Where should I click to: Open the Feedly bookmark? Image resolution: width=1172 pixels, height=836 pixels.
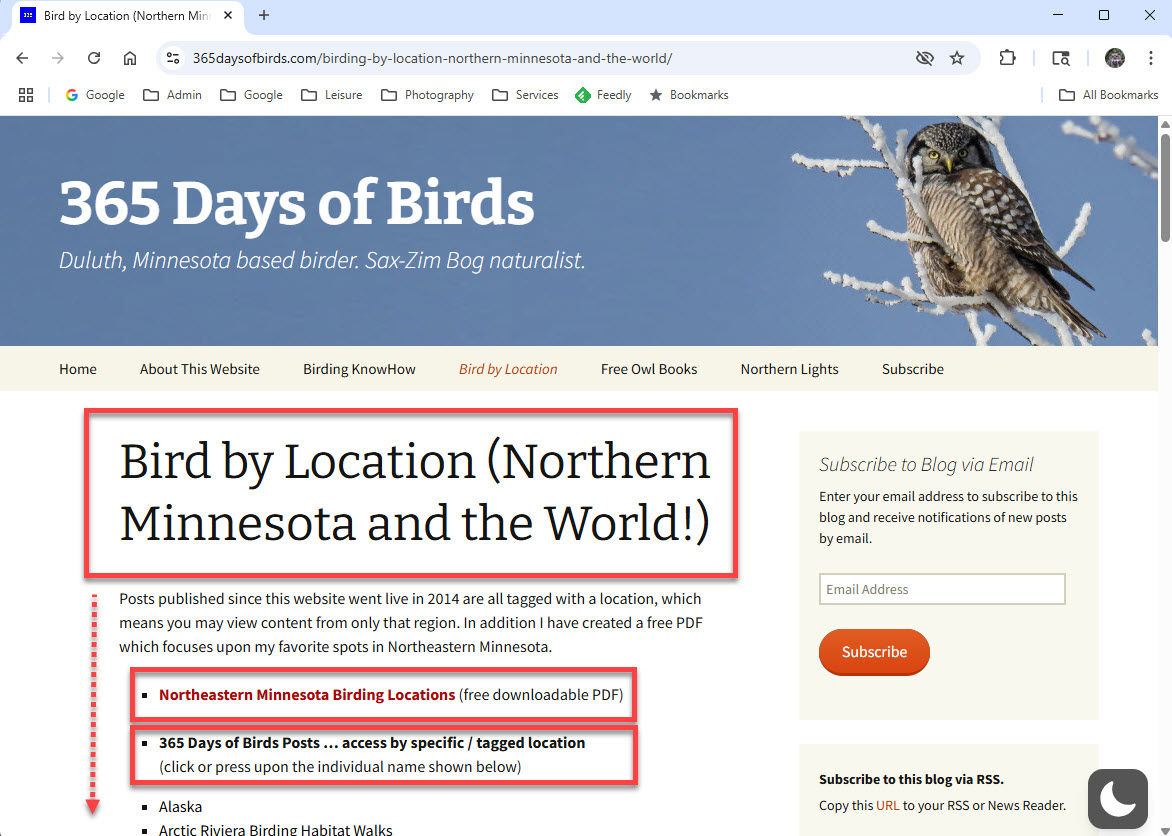[603, 95]
